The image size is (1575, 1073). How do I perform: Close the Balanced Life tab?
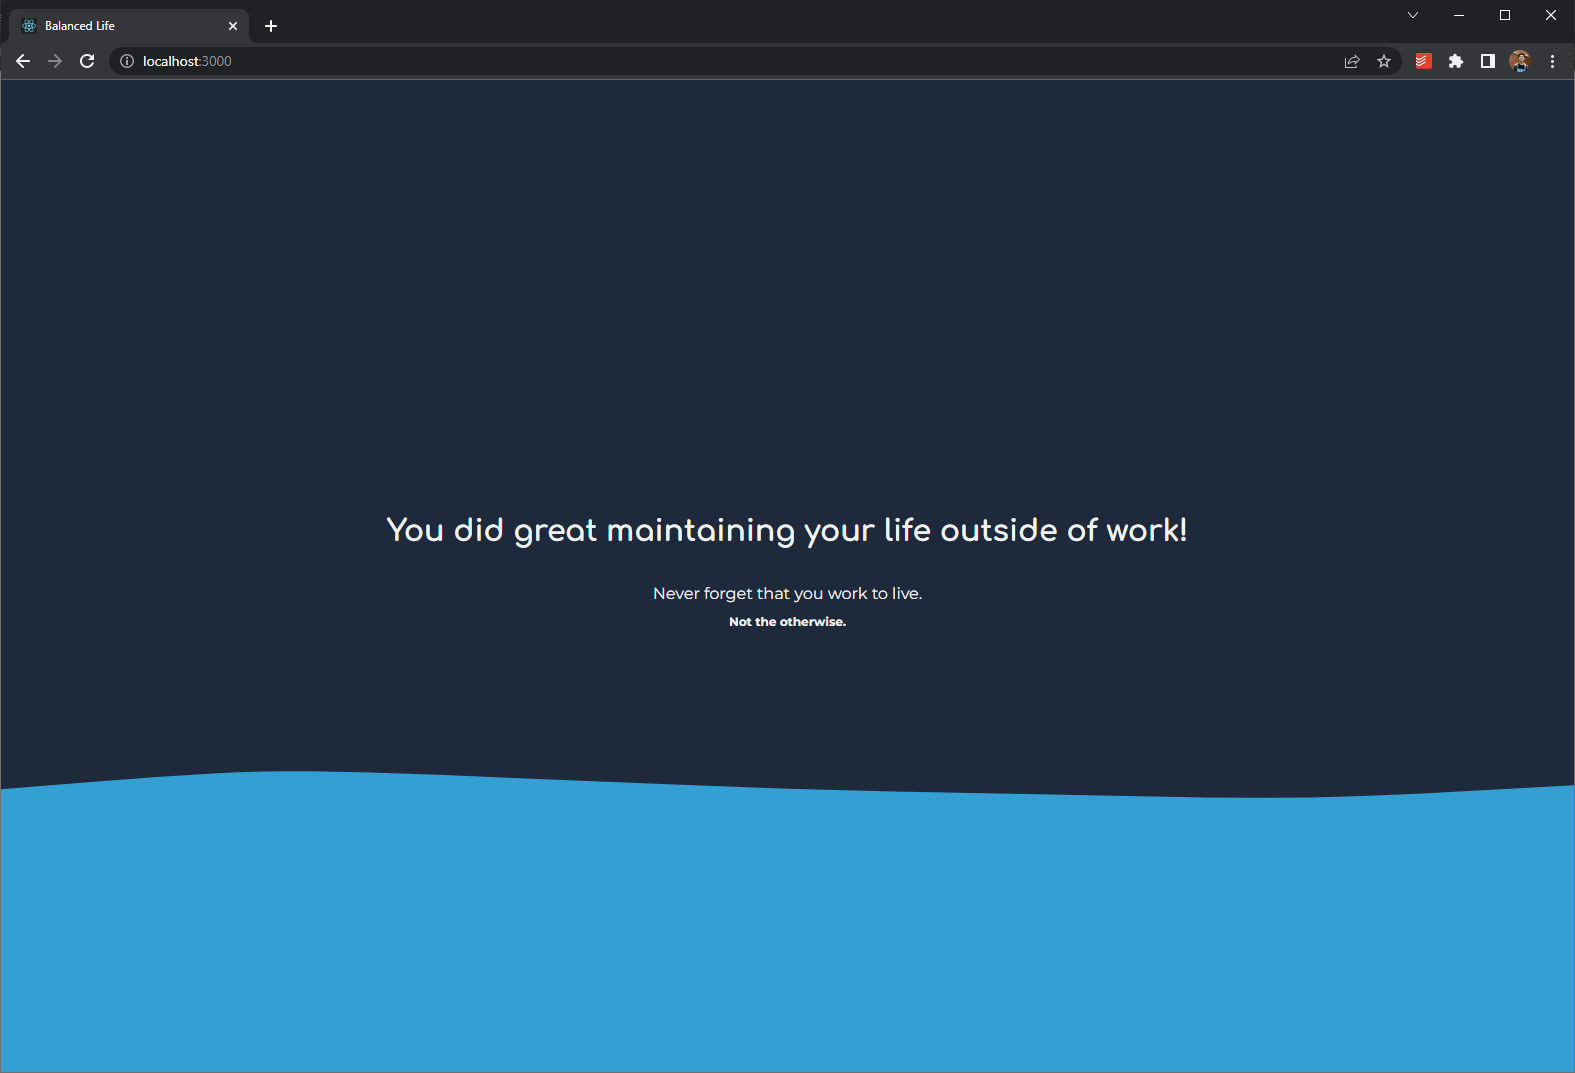(233, 26)
